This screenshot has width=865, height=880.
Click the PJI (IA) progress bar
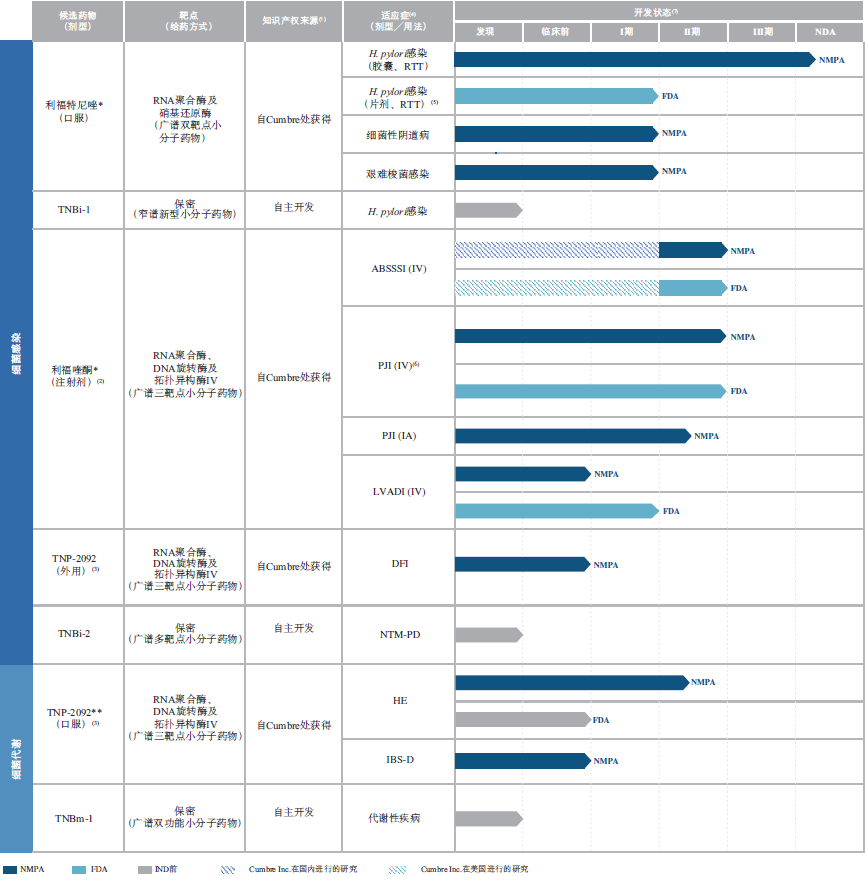tap(572, 436)
